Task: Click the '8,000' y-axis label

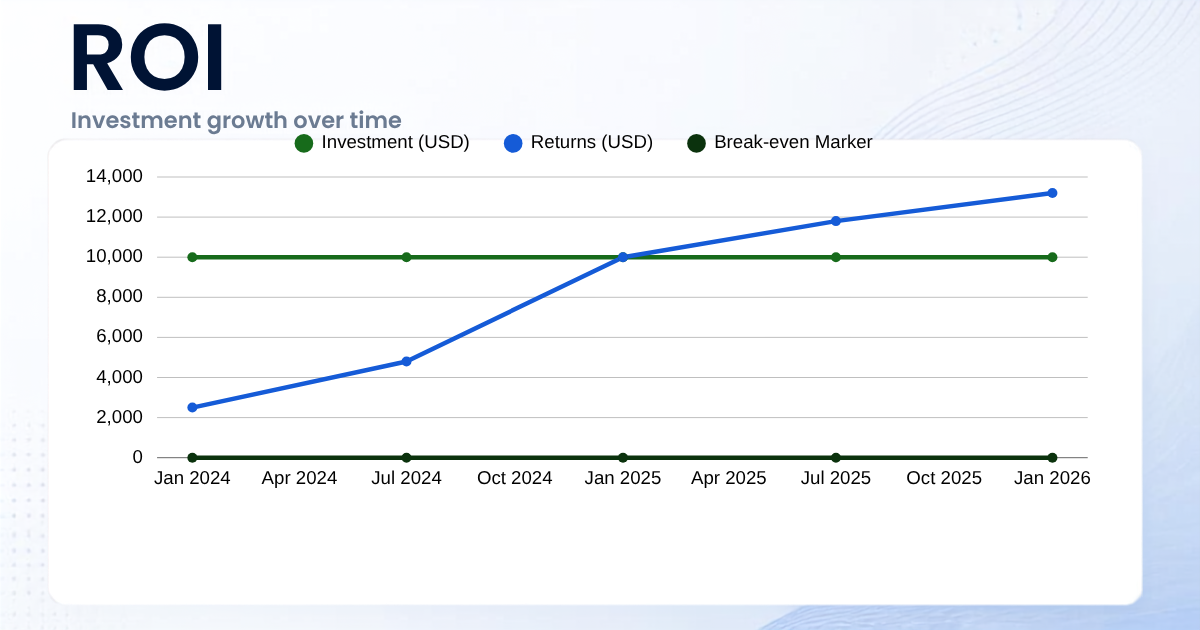Action: coord(119,297)
